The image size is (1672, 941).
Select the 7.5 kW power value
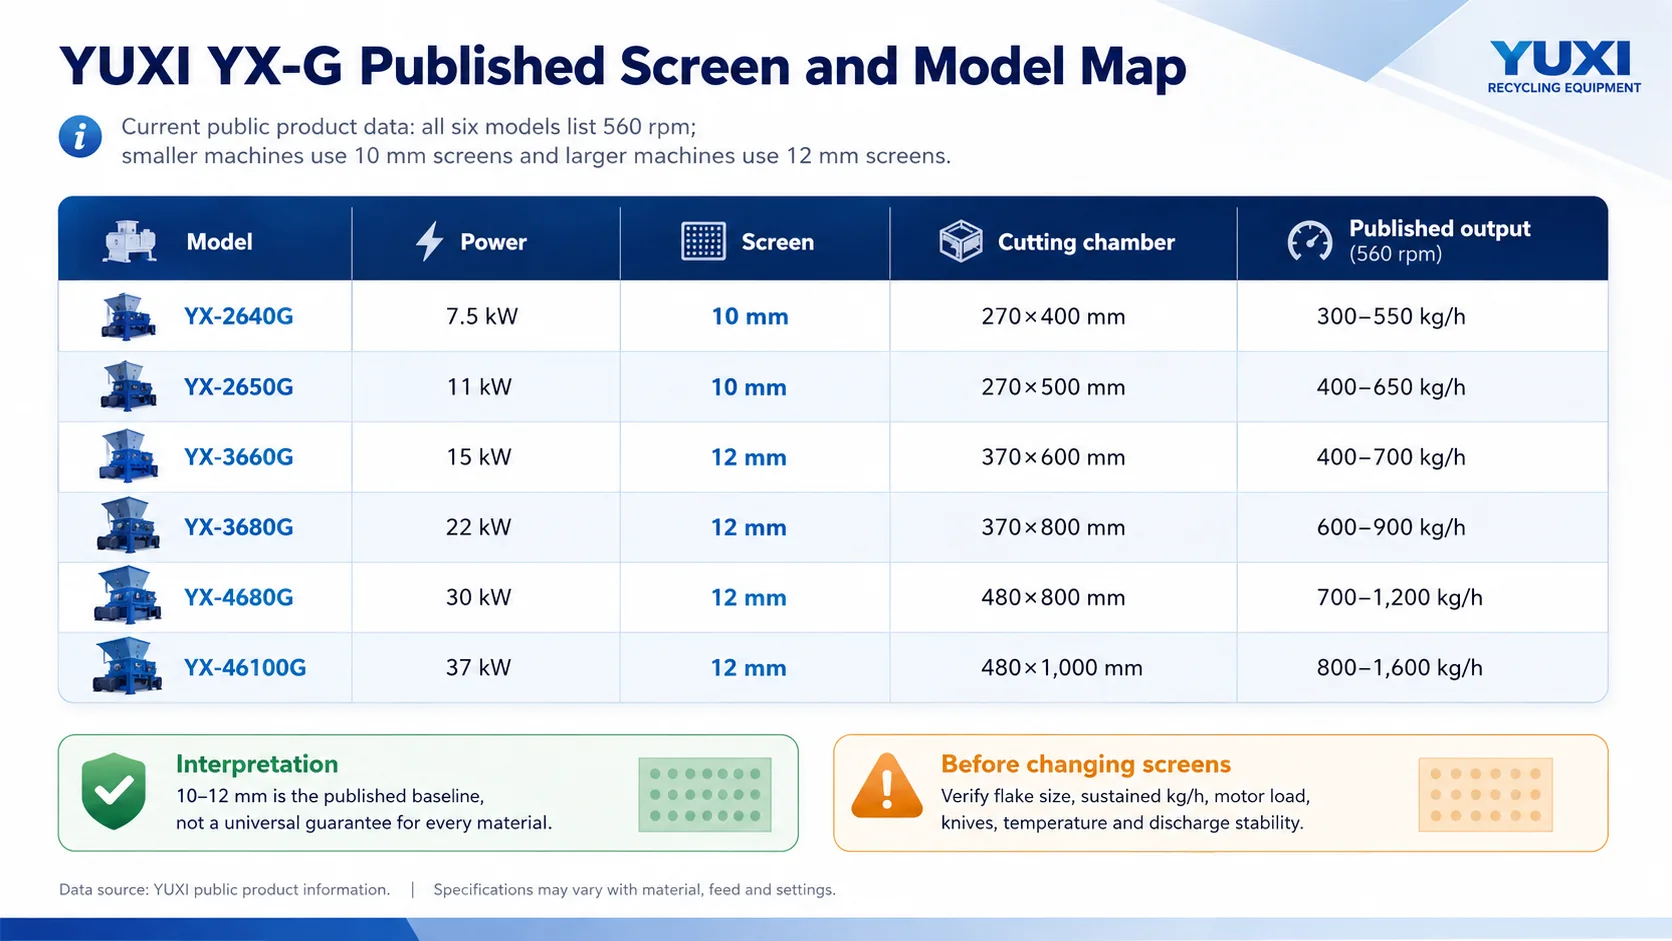(x=482, y=316)
